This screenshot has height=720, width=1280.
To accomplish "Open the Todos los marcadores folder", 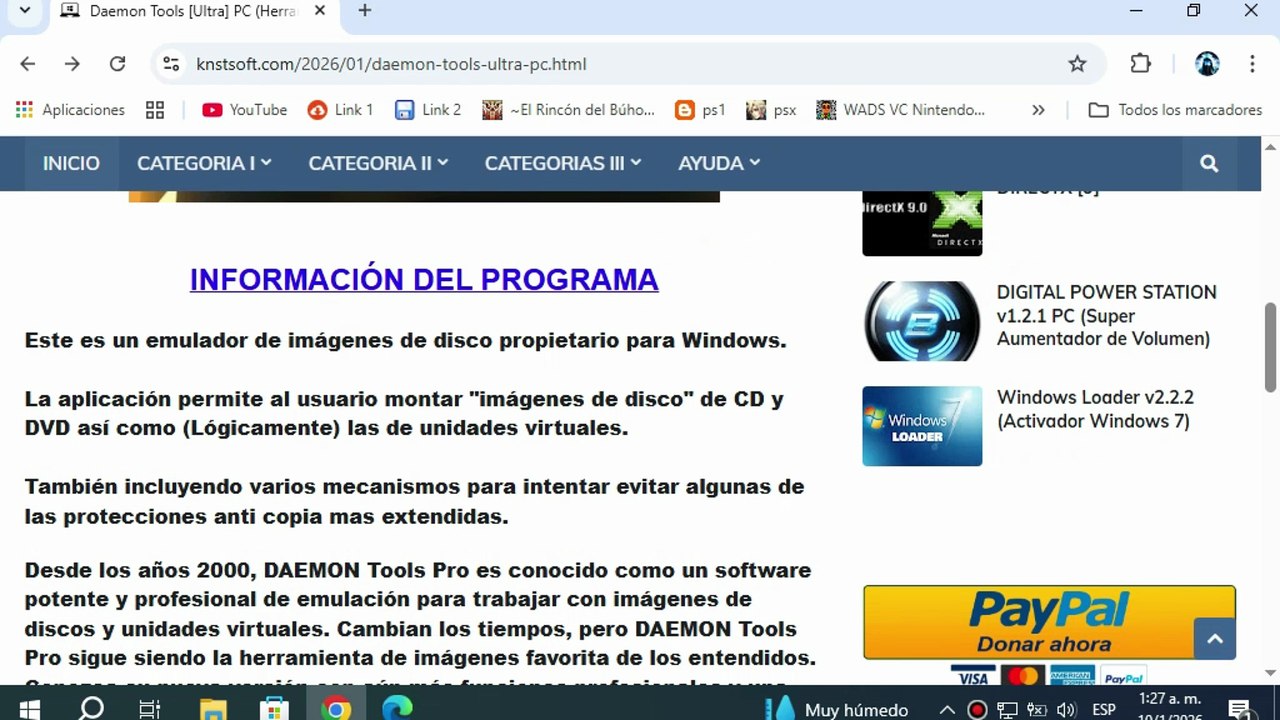I will 1175,110.
